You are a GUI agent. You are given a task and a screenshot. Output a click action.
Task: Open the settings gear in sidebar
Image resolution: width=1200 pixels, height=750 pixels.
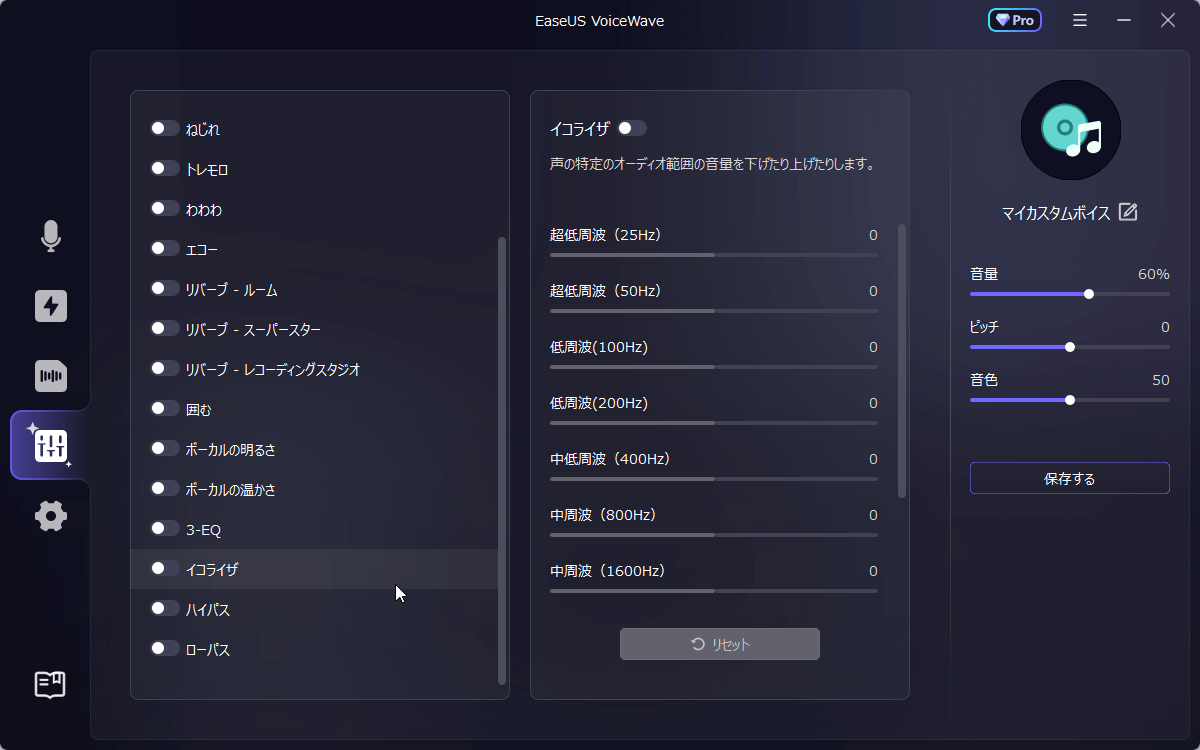pyautogui.click(x=51, y=516)
